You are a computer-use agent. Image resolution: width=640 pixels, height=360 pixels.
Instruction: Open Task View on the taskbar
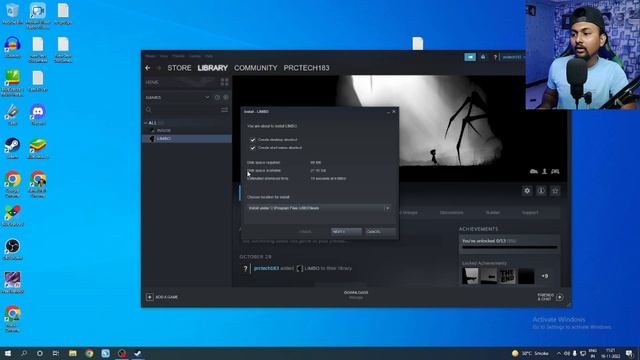coord(56,353)
